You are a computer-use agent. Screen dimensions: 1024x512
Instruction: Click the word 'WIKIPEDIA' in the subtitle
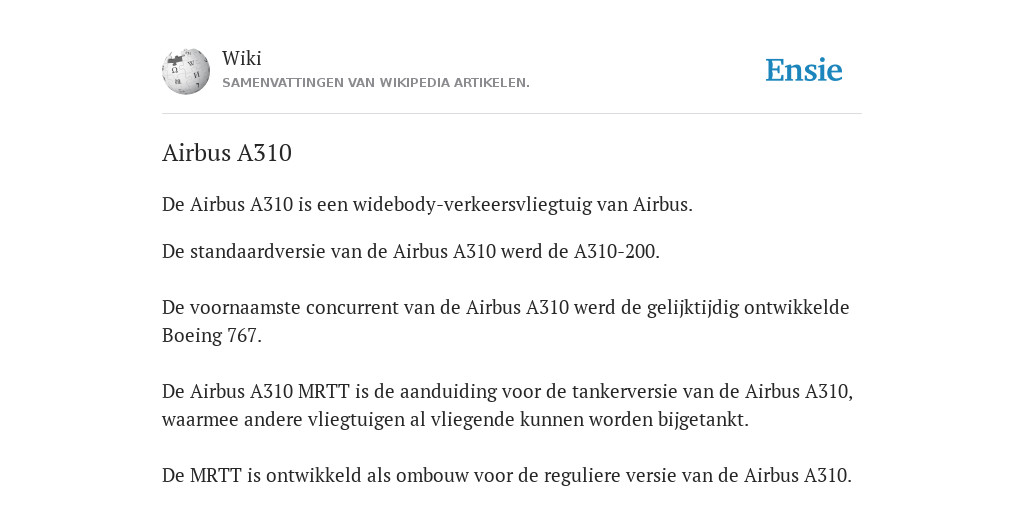tap(415, 83)
